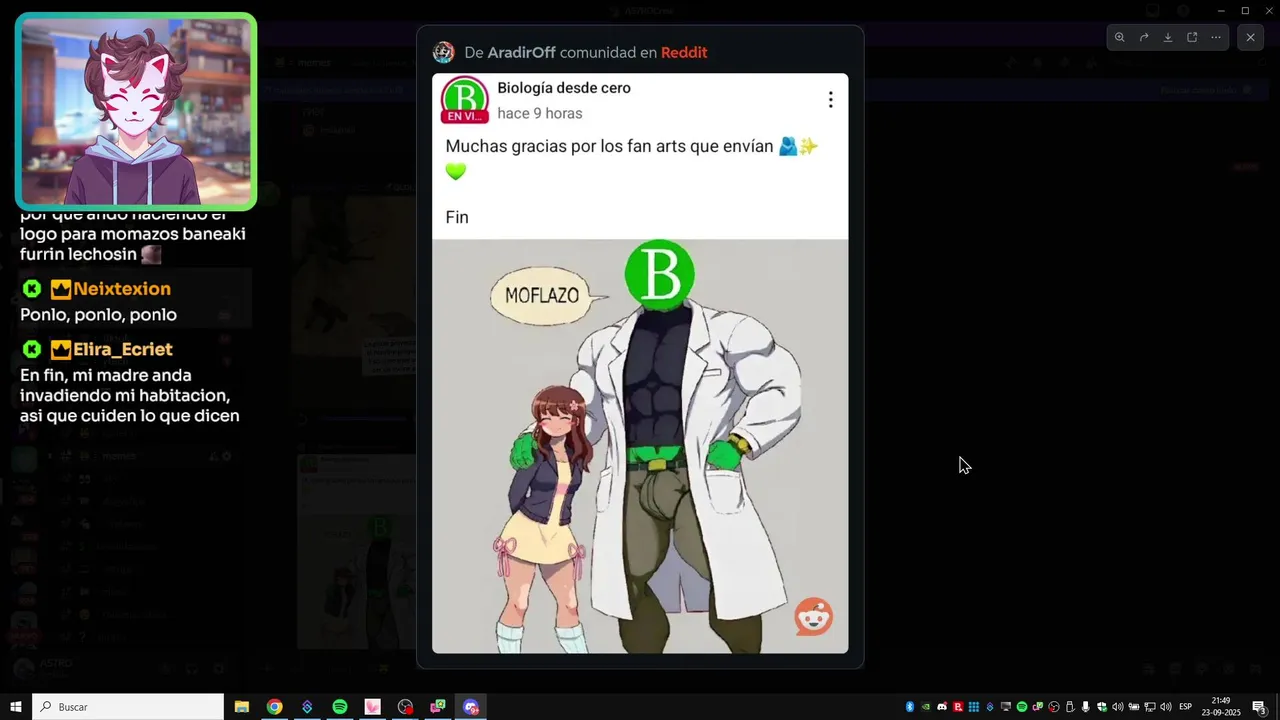Open File Explorer from the taskbar
Image resolution: width=1280 pixels, height=720 pixels.
pos(242,707)
